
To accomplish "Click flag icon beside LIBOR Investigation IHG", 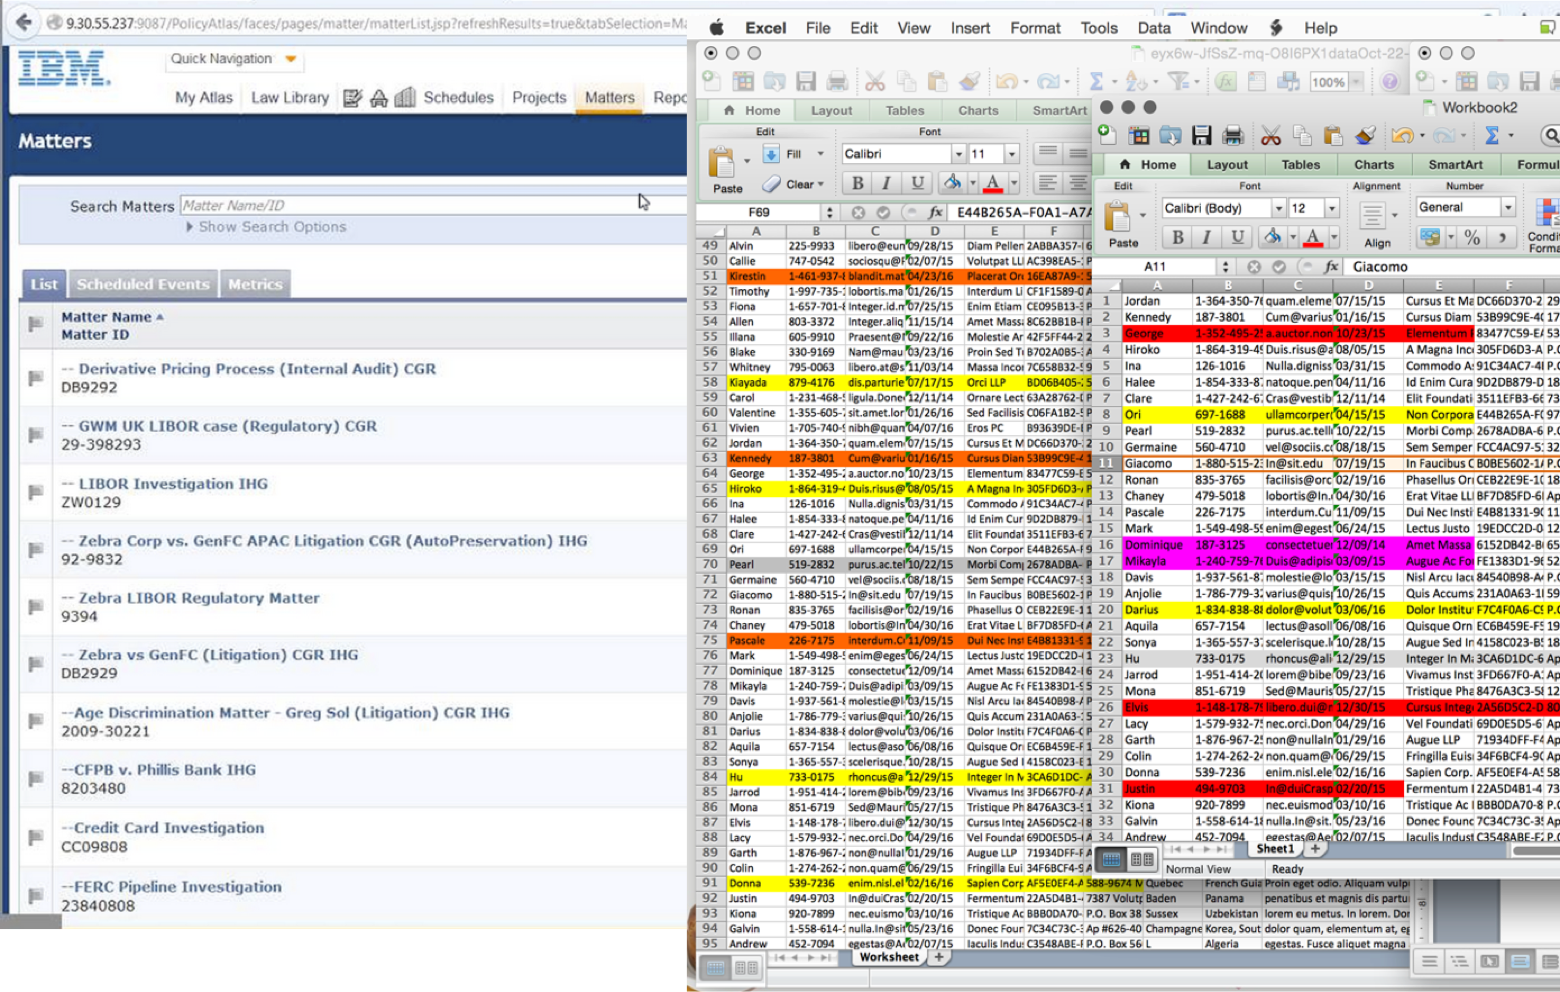I will pos(36,492).
